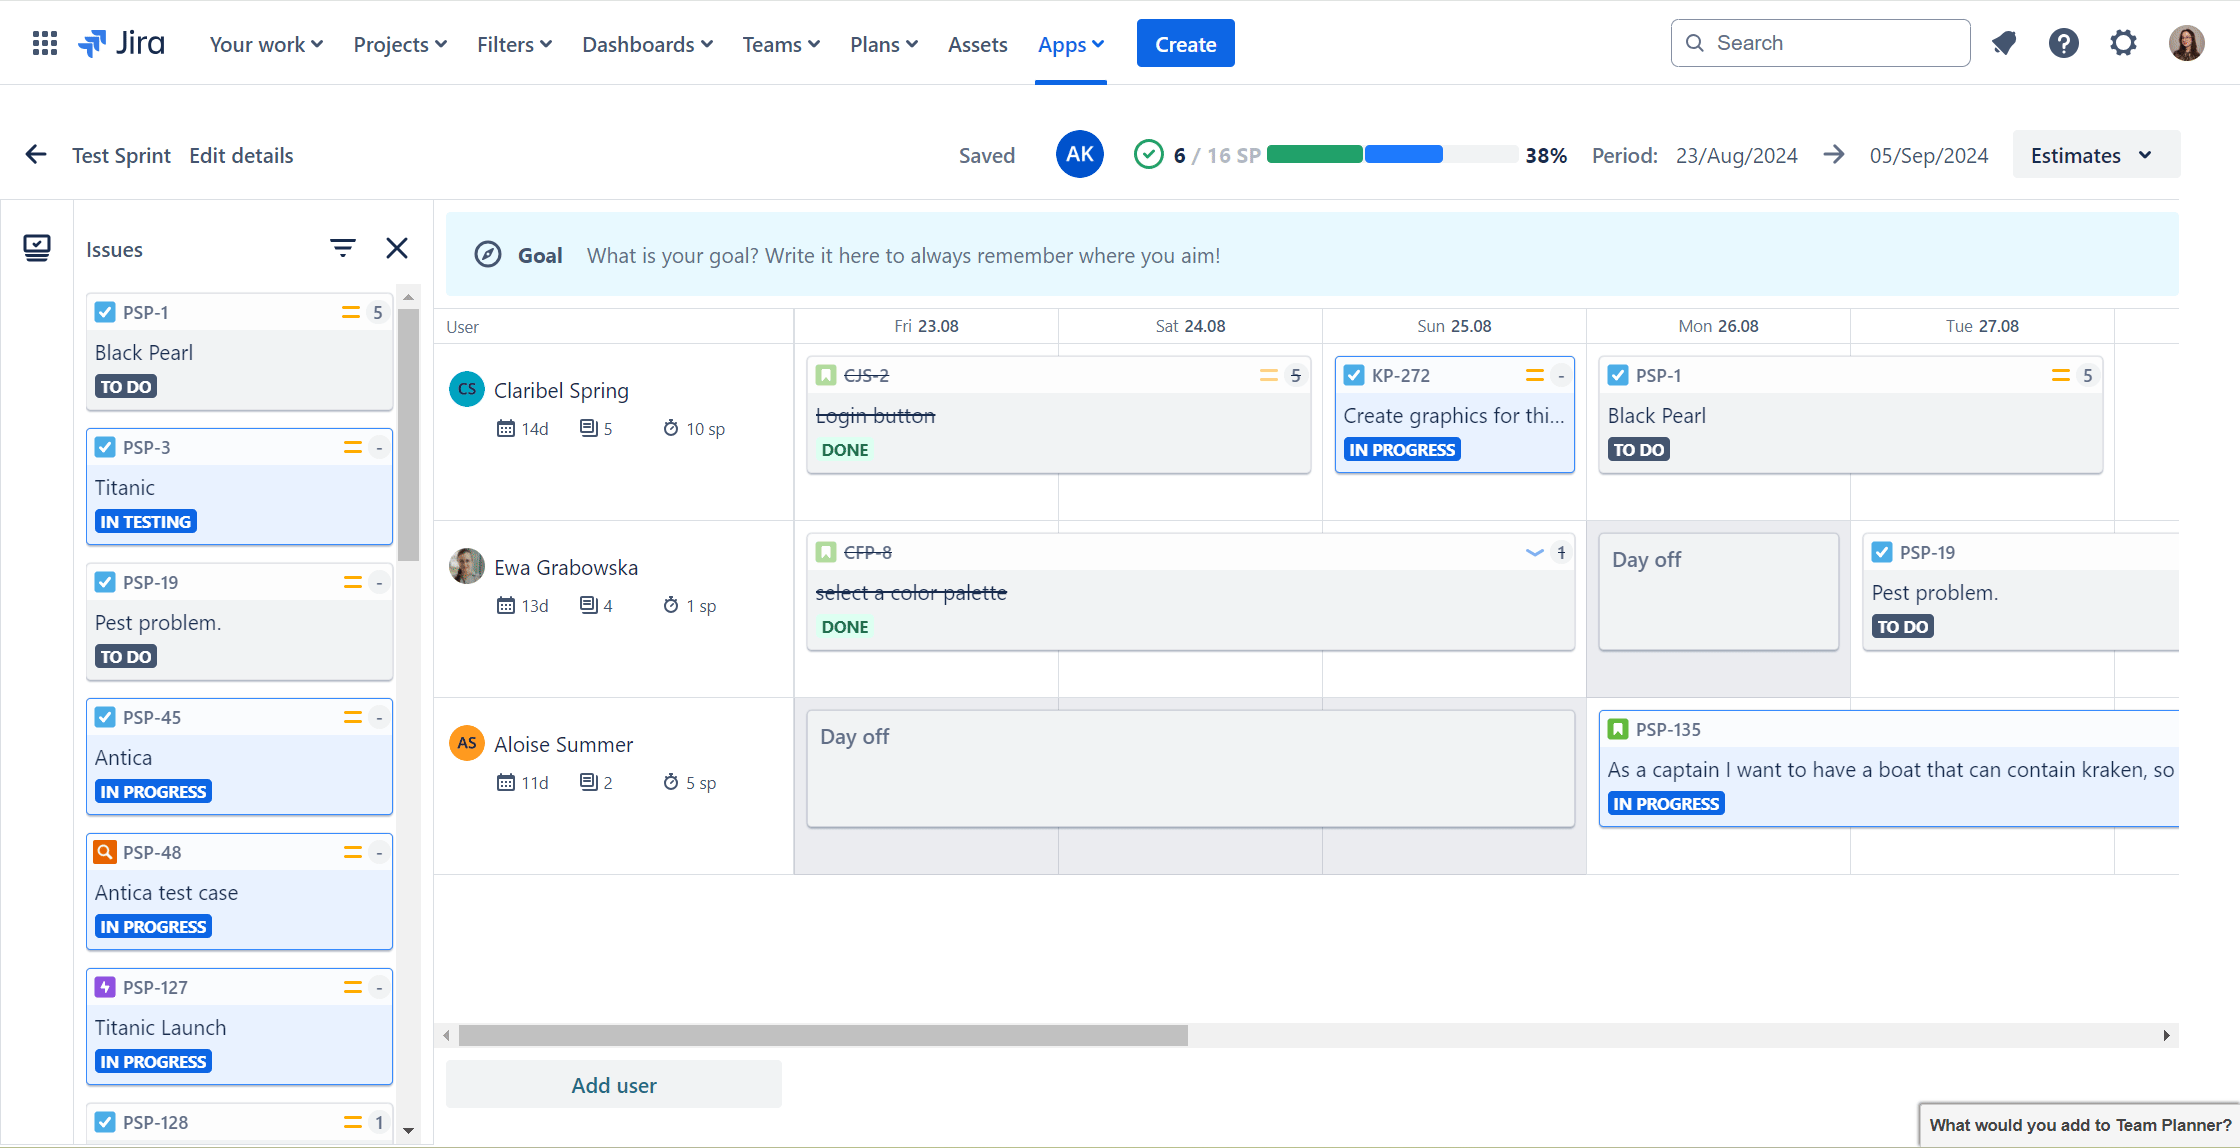Screen dimensions: 2240x1148
Task: Open notifications bell icon
Action: [x=2004, y=43]
